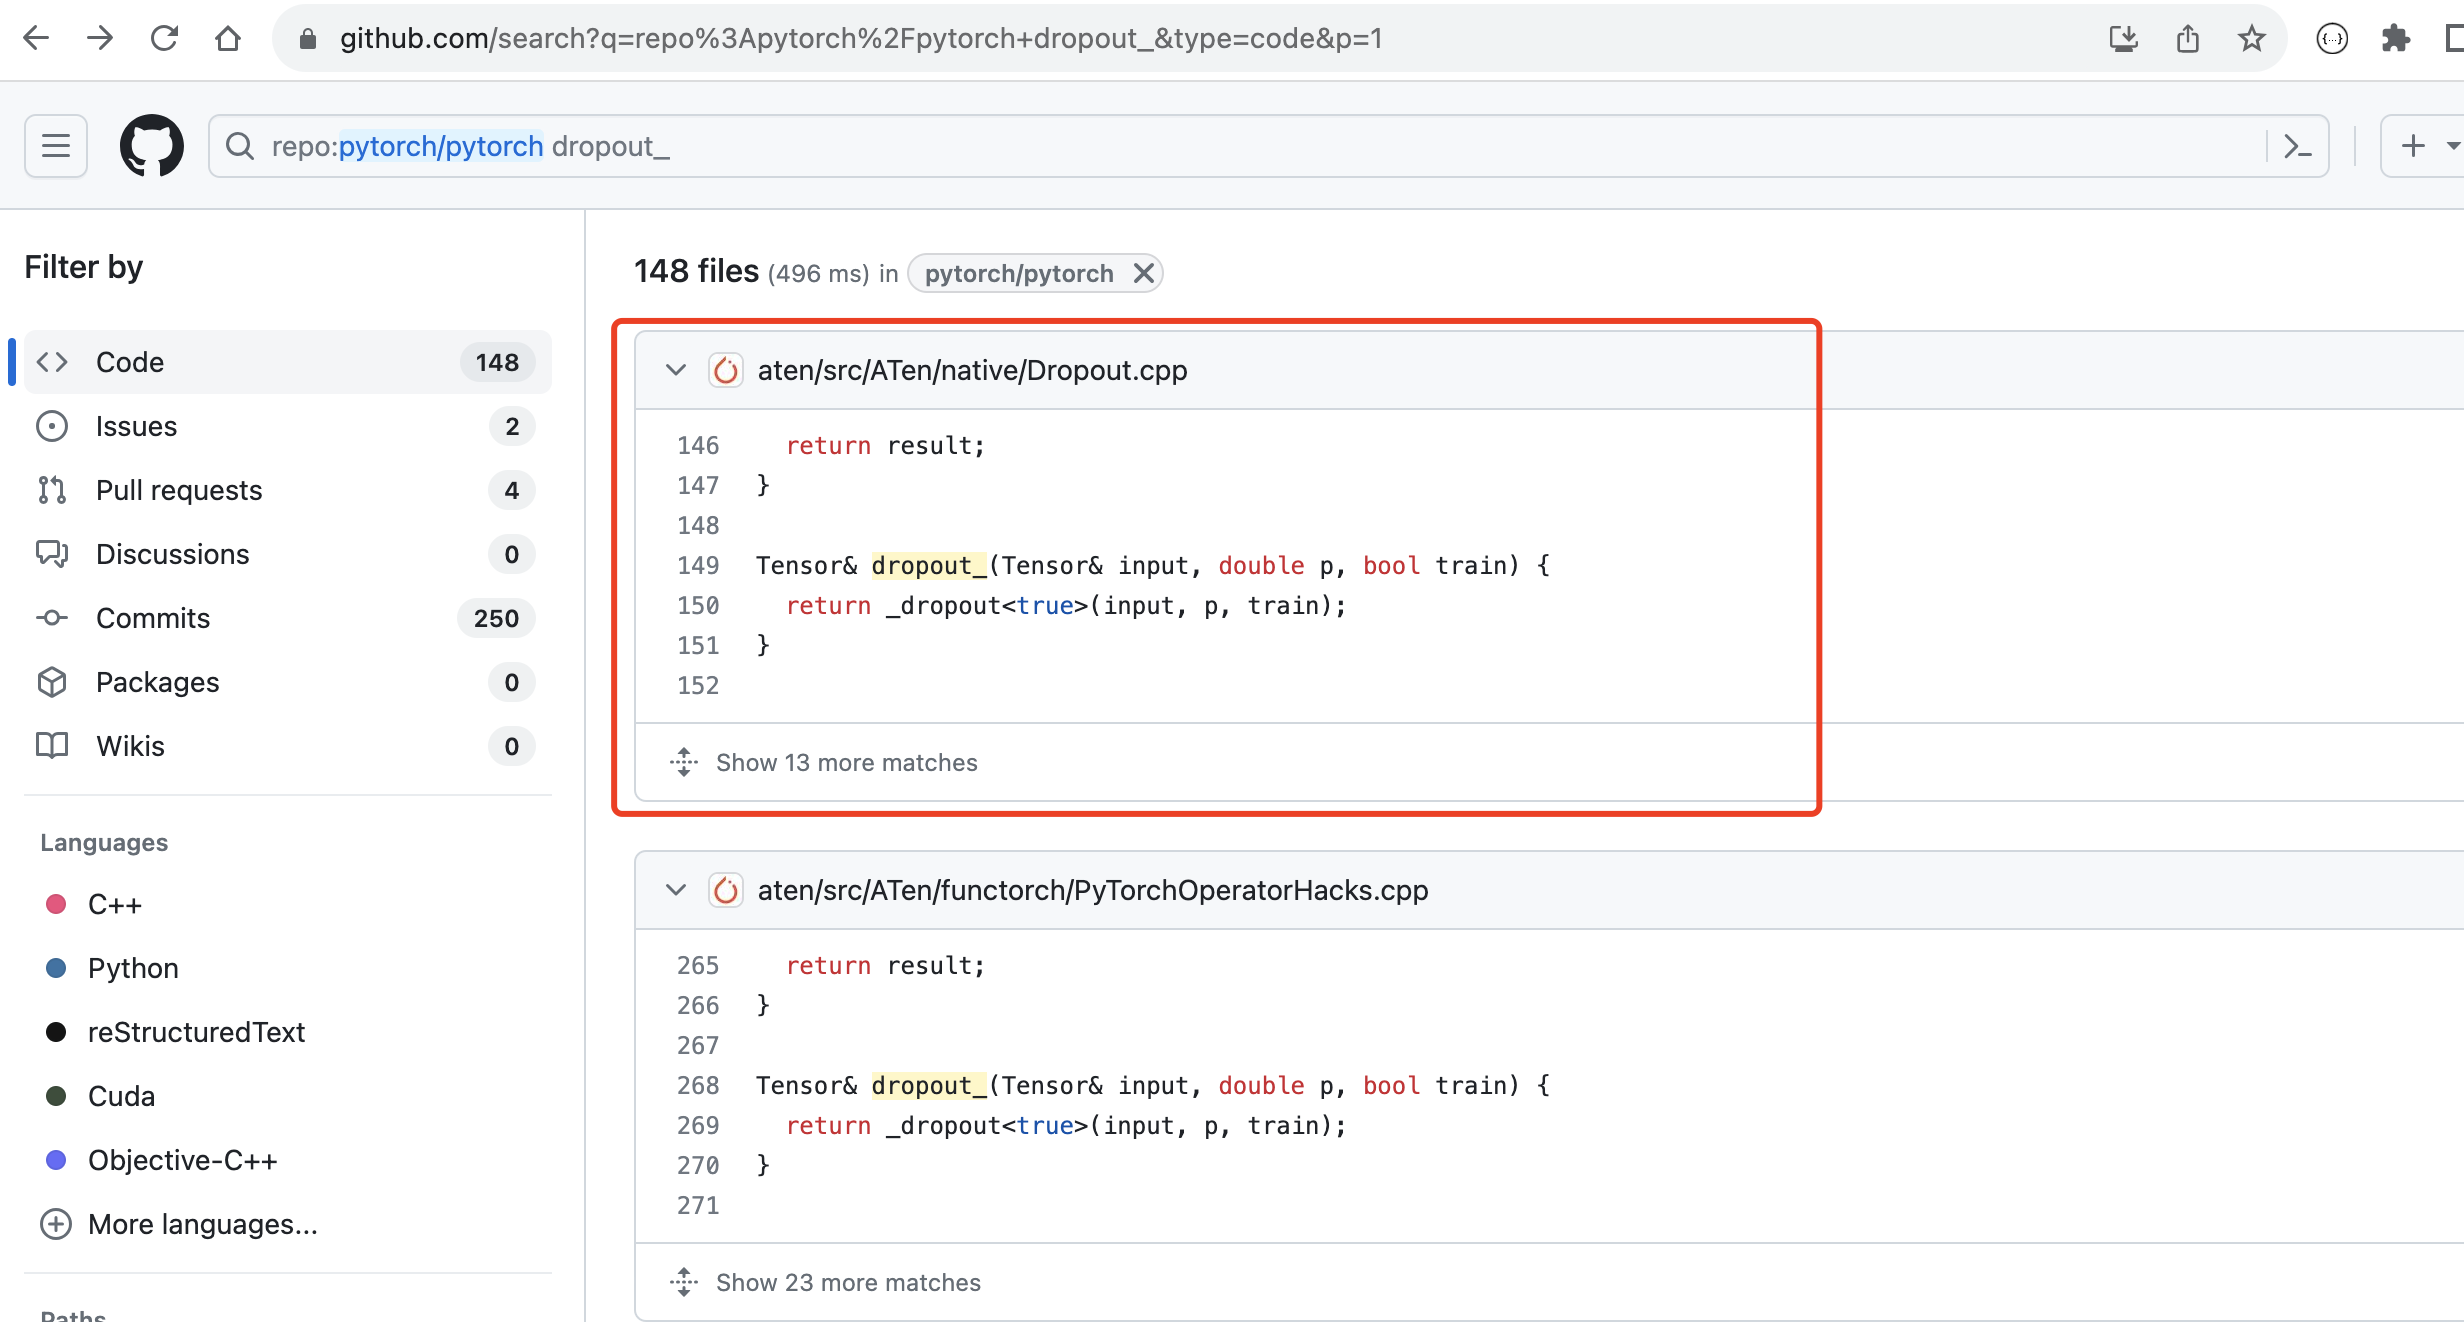
Task: Open the pytorch/pytorch repository chip
Action: pos(1019,273)
